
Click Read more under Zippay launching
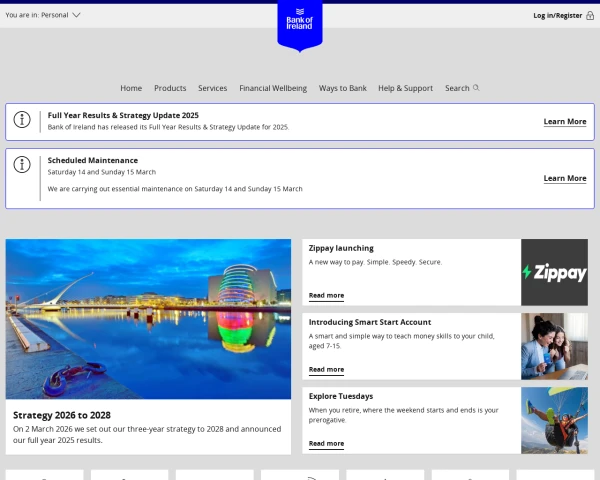pyautogui.click(x=326, y=296)
